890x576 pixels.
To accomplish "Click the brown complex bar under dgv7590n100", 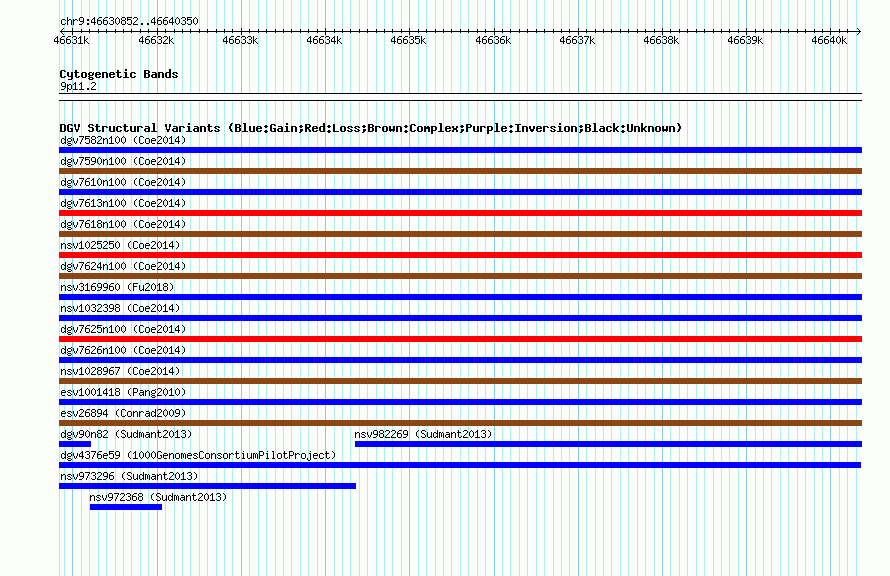I will point(460,171).
